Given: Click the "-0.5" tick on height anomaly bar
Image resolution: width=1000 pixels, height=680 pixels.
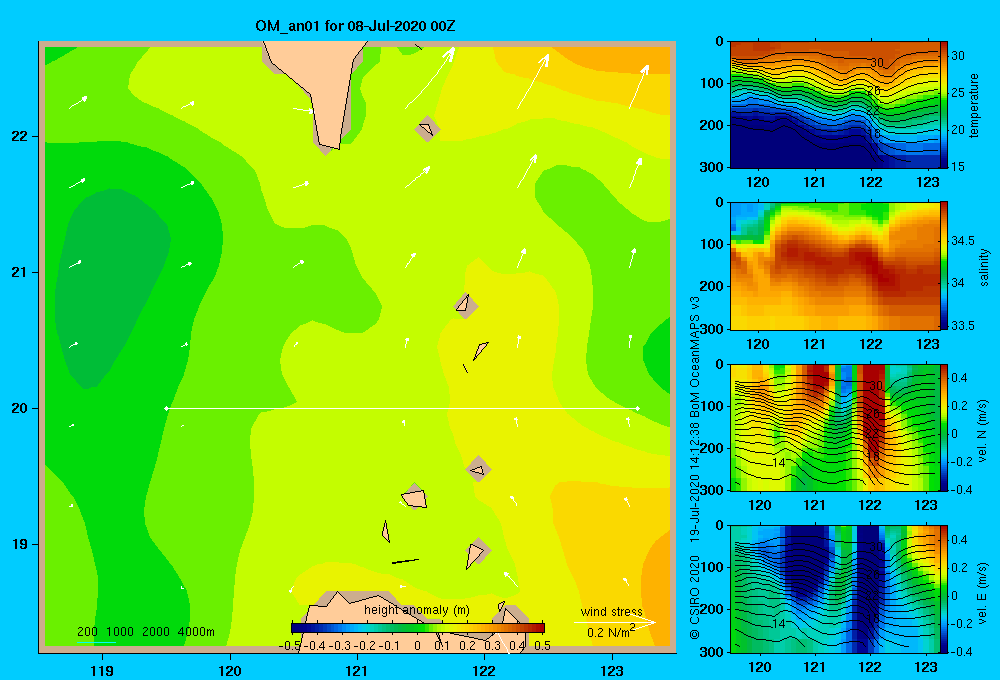Looking at the screenshot, I should (x=290, y=646).
